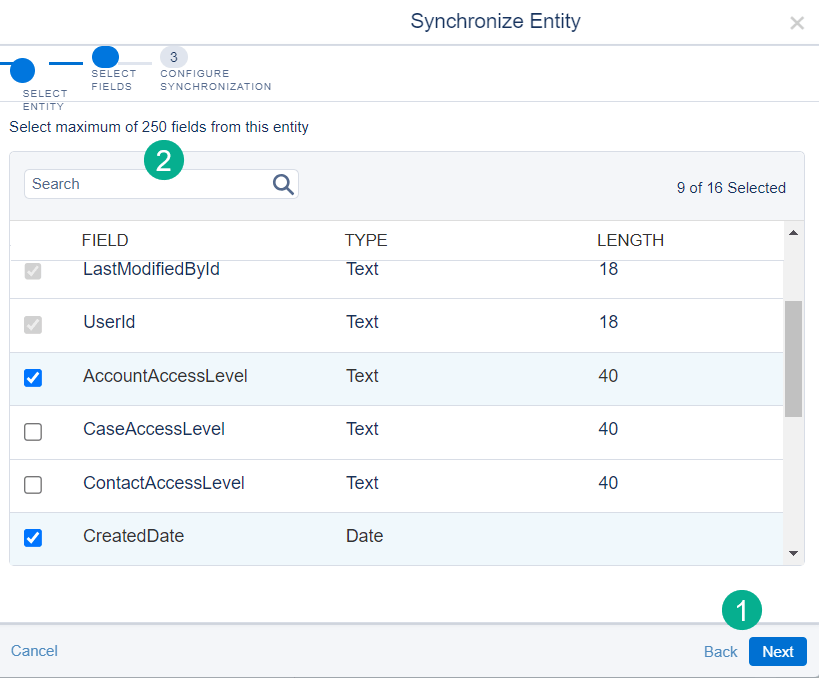Uncheck the AccountAccessLevel checkbox
The image size is (819, 678).
pyautogui.click(x=33, y=377)
